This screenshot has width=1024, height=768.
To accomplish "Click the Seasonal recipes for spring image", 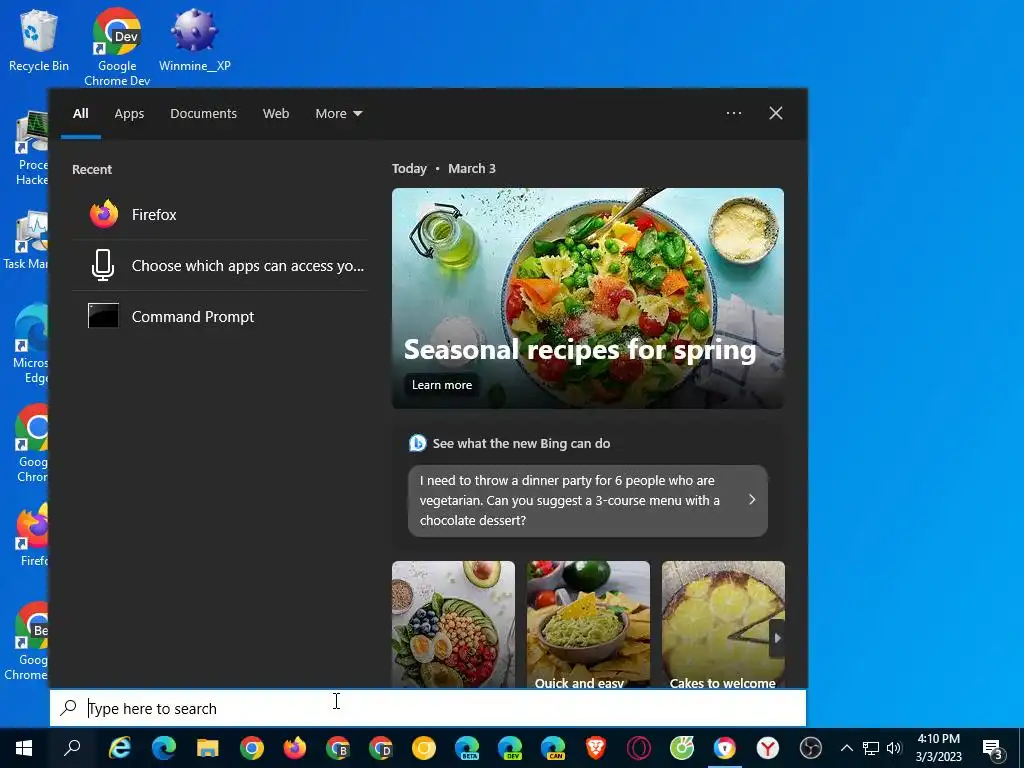I will click(x=588, y=298).
